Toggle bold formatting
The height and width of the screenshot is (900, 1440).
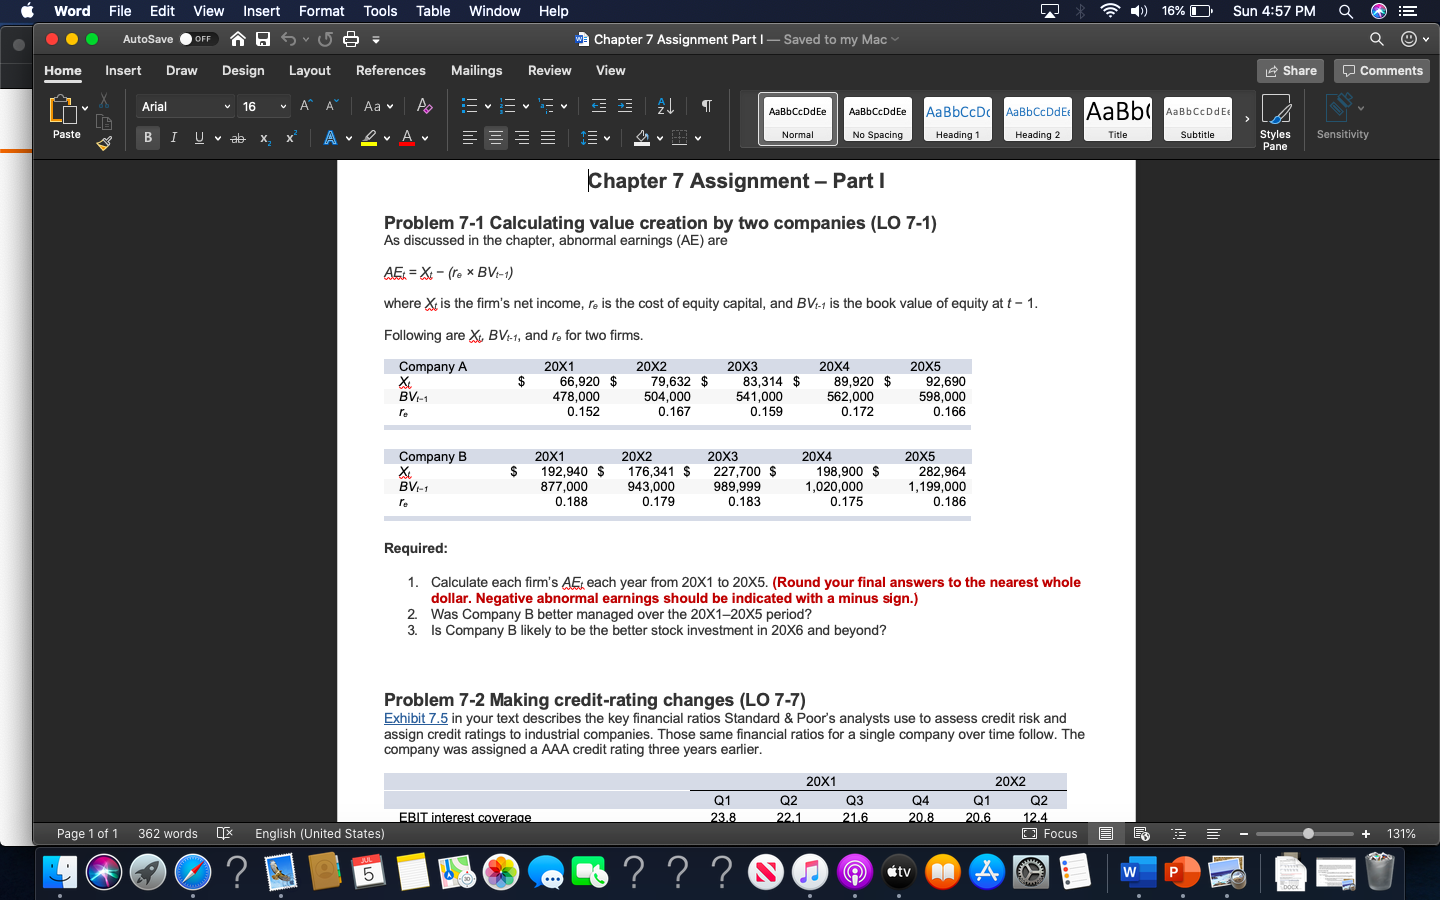coord(148,138)
